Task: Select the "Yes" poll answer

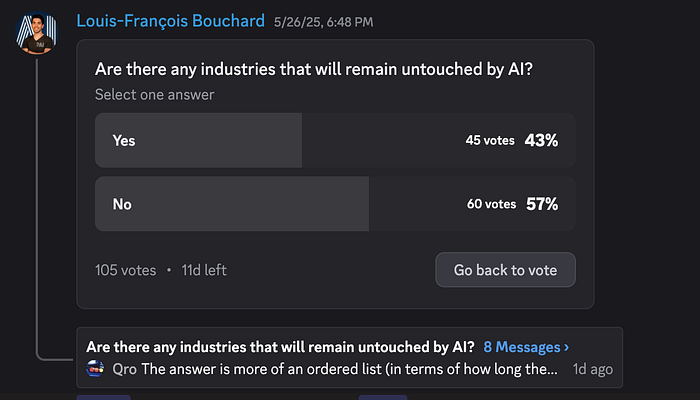Action: (x=124, y=141)
